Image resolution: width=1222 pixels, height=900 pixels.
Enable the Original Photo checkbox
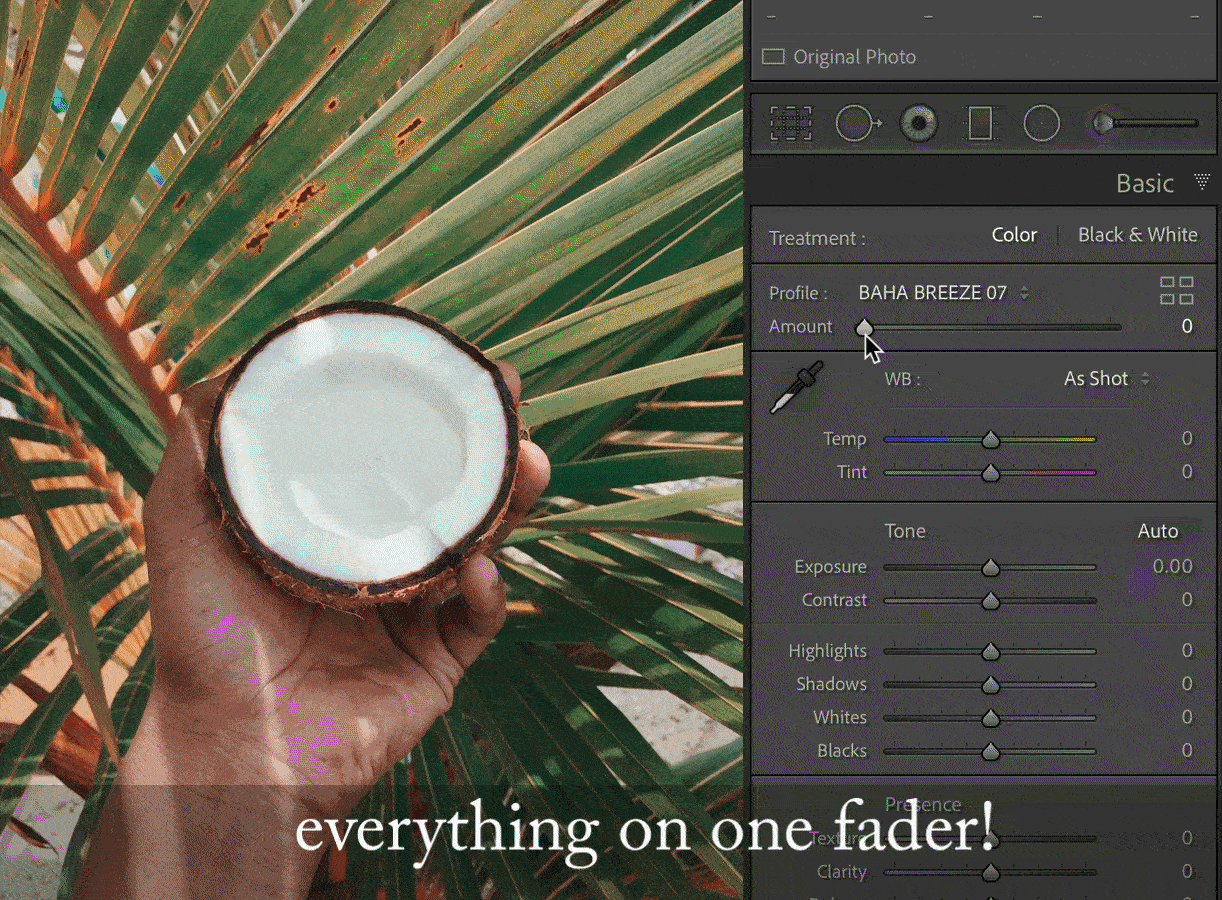coord(773,57)
